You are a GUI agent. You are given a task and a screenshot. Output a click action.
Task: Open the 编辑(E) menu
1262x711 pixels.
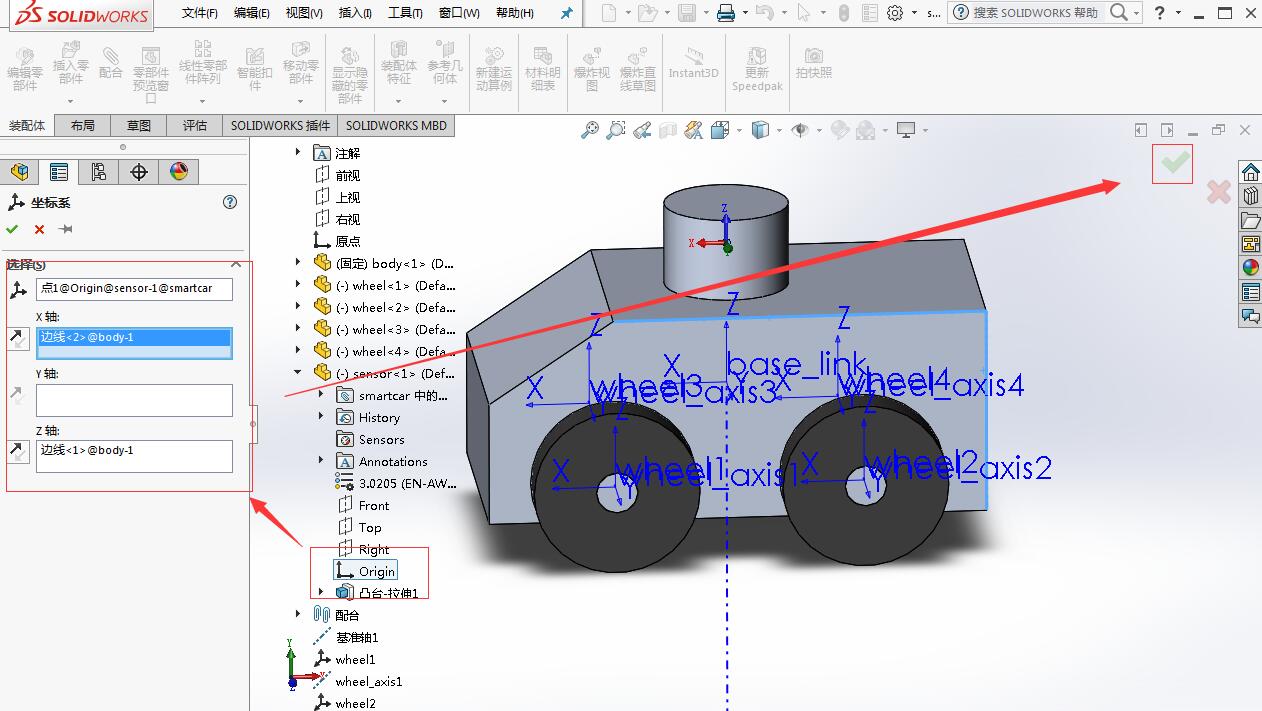(252, 13)
